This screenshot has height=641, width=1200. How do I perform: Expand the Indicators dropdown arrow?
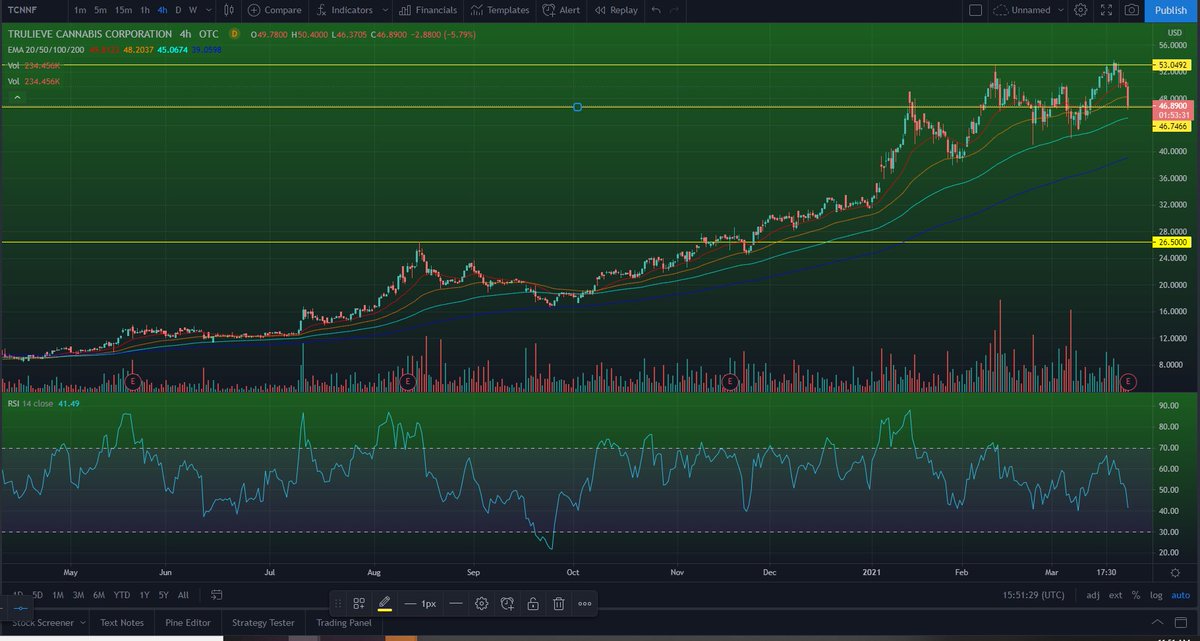pyautogui.click(x=387, y=10)
